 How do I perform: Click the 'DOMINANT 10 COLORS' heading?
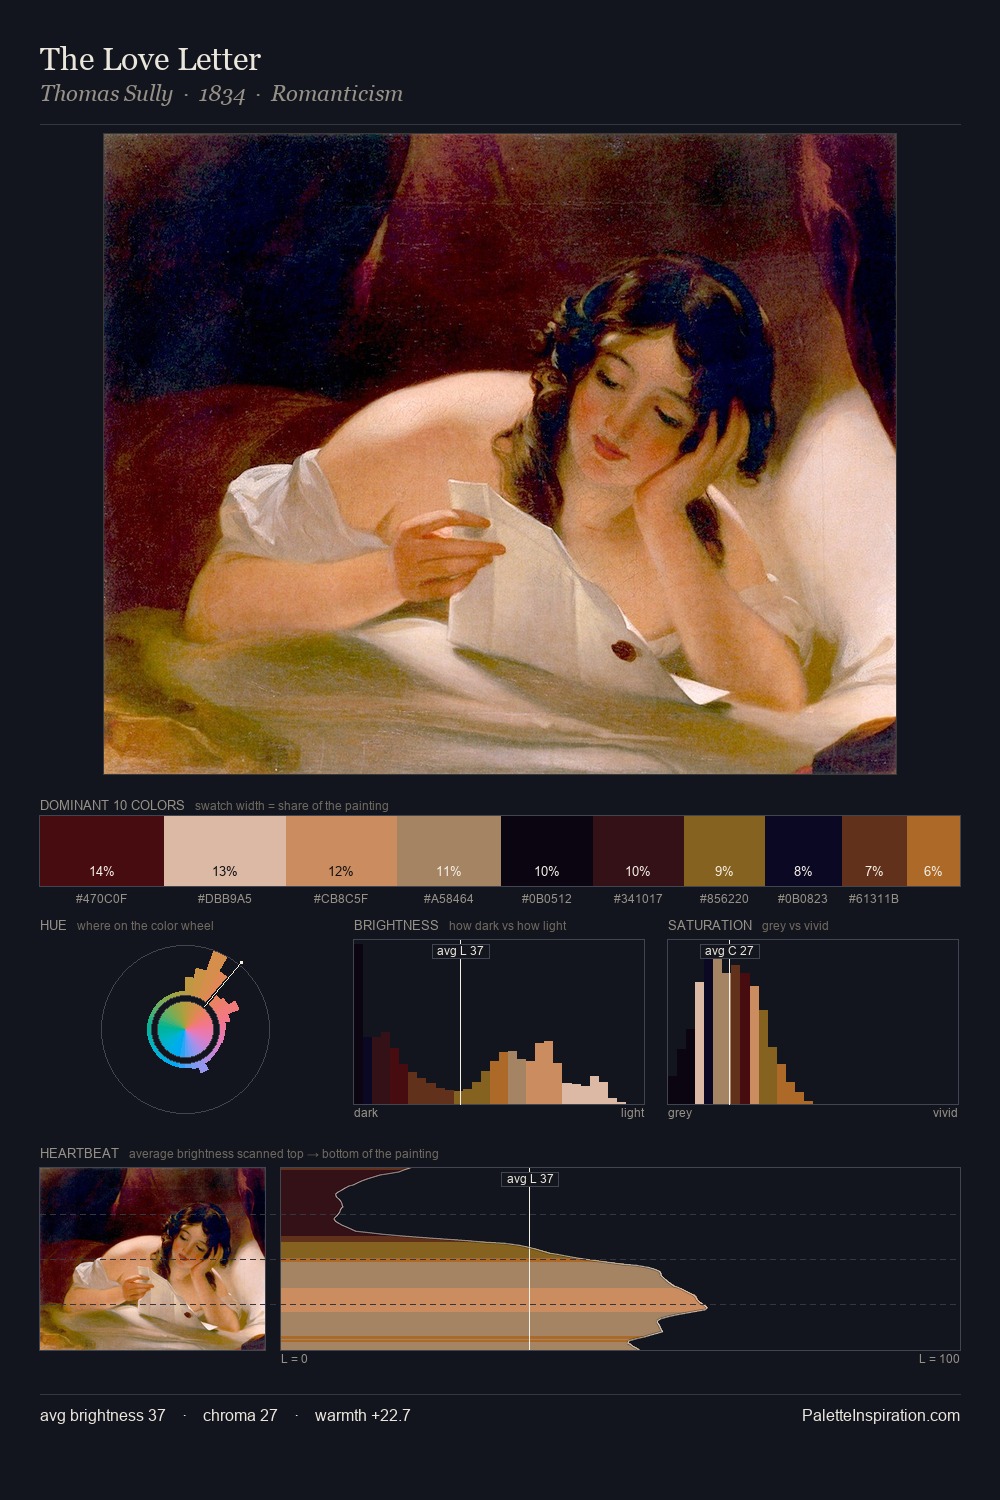coord(112,805)
